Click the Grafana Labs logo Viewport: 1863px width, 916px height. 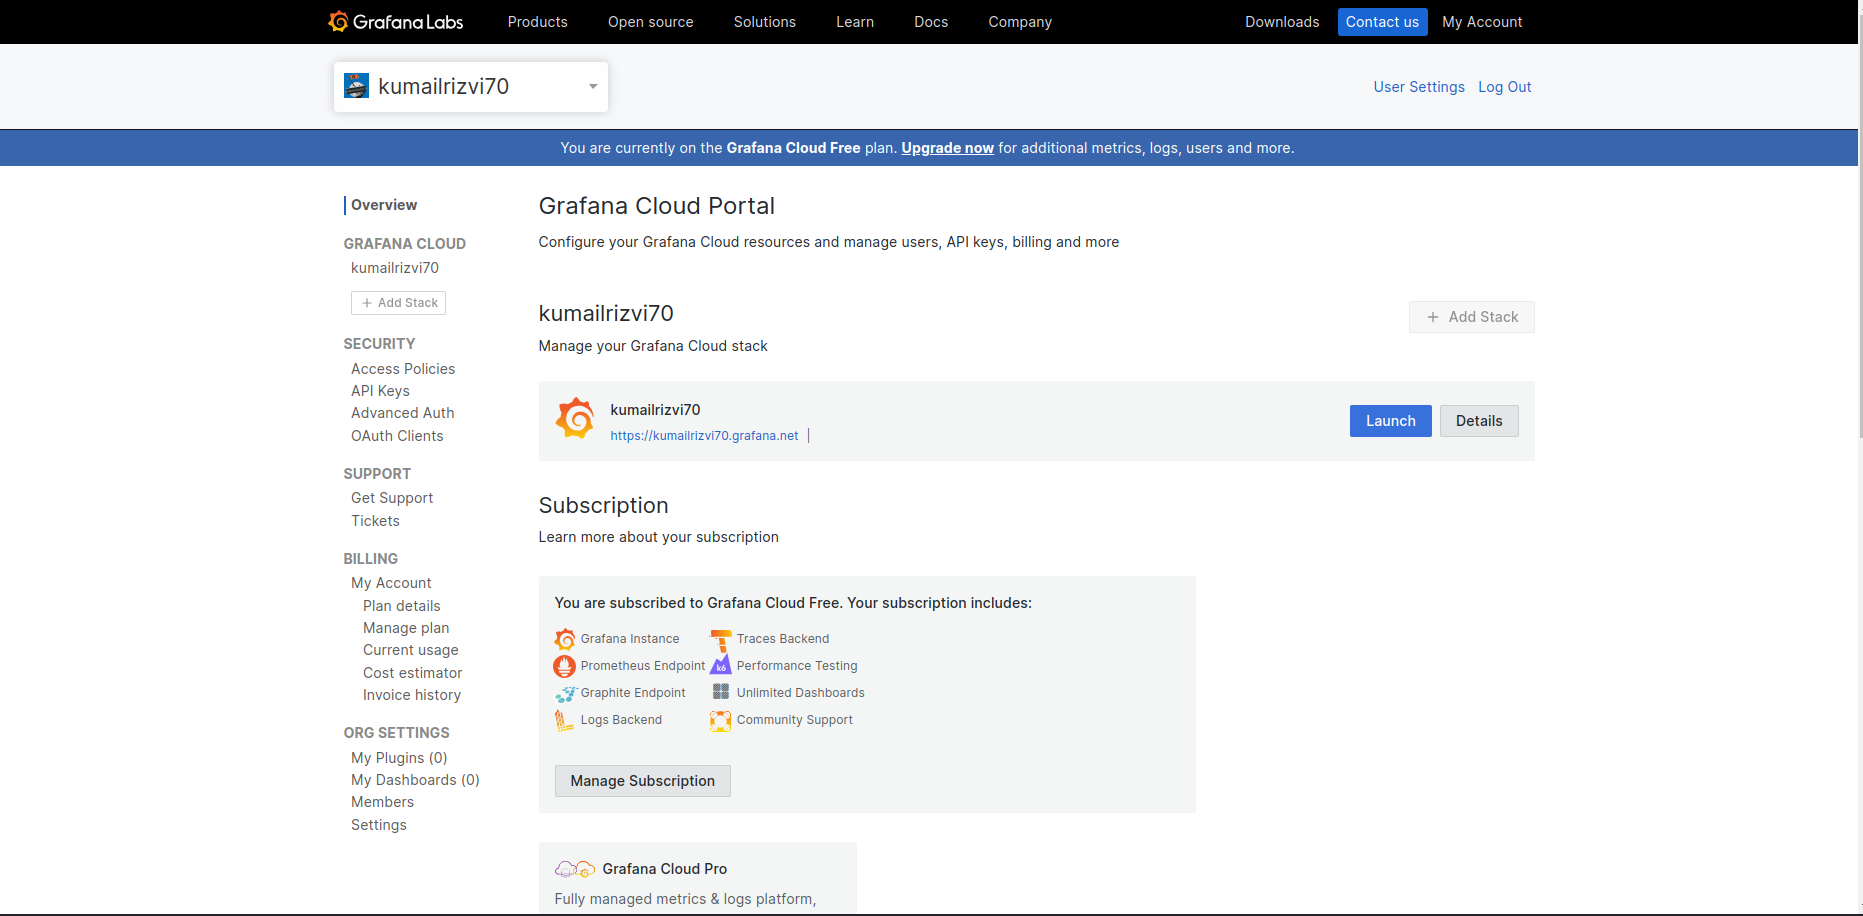396,22
